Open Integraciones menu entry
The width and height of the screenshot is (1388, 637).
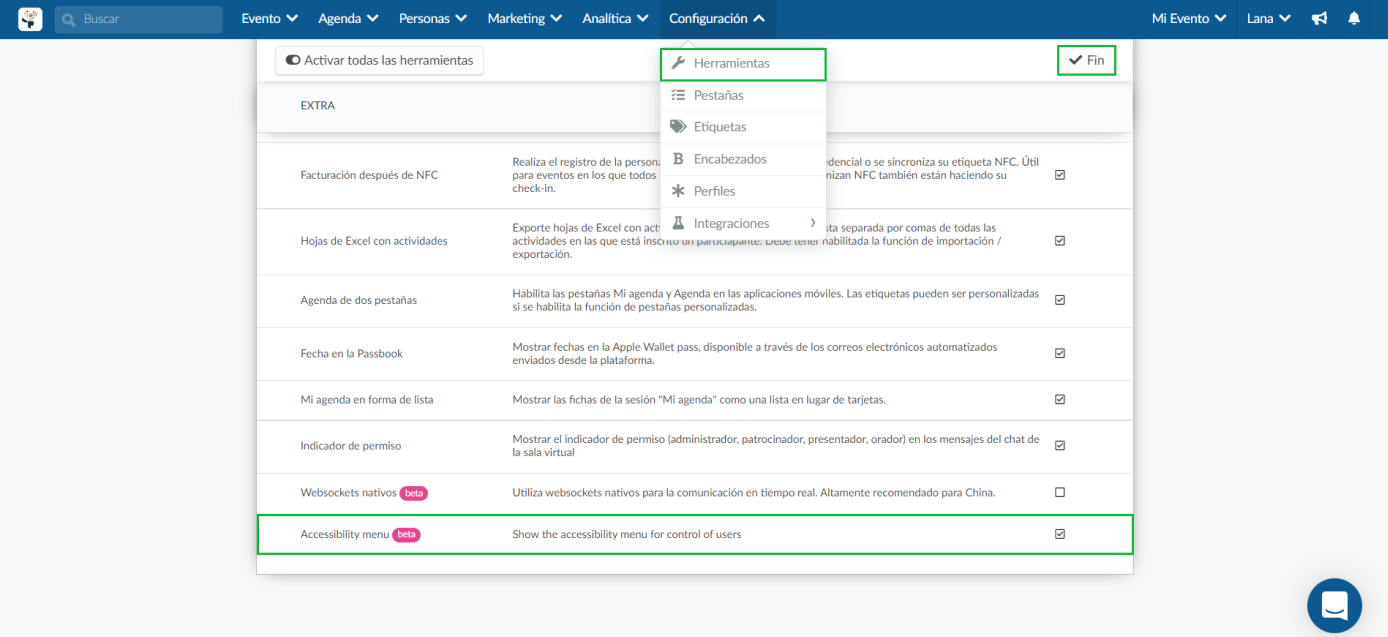pyautogui.click(x=743, y=223)
